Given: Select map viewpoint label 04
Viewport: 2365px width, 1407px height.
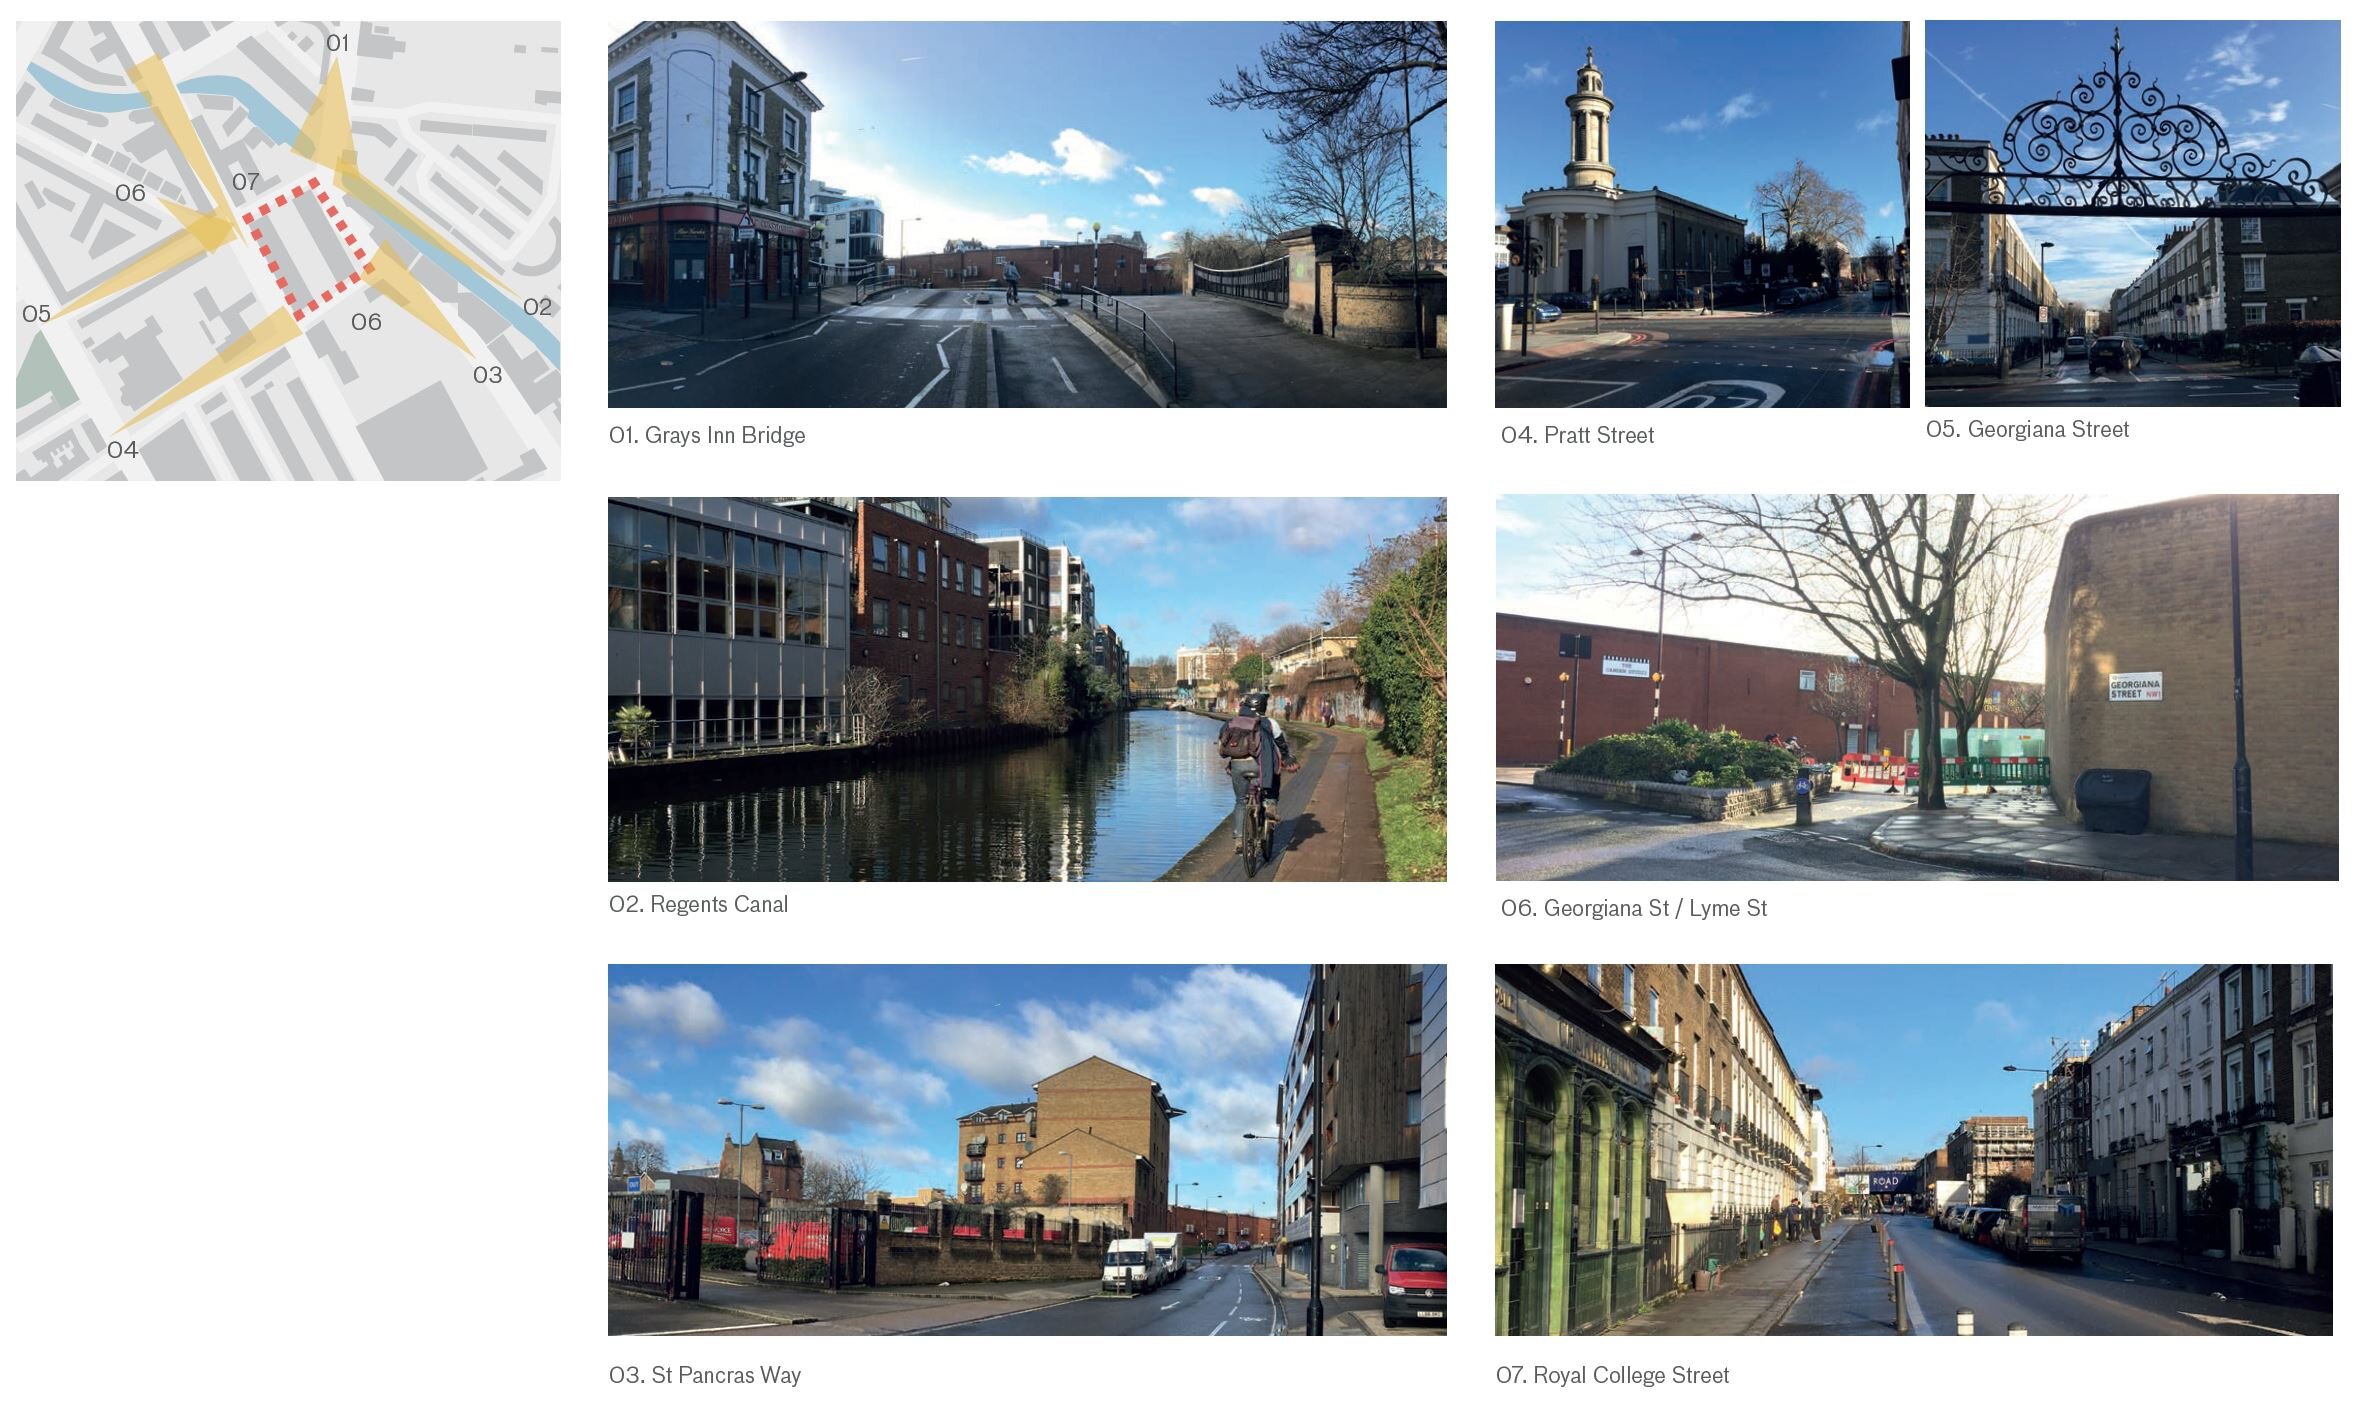Looking at the screenshot, I should [x=122, y=450].
